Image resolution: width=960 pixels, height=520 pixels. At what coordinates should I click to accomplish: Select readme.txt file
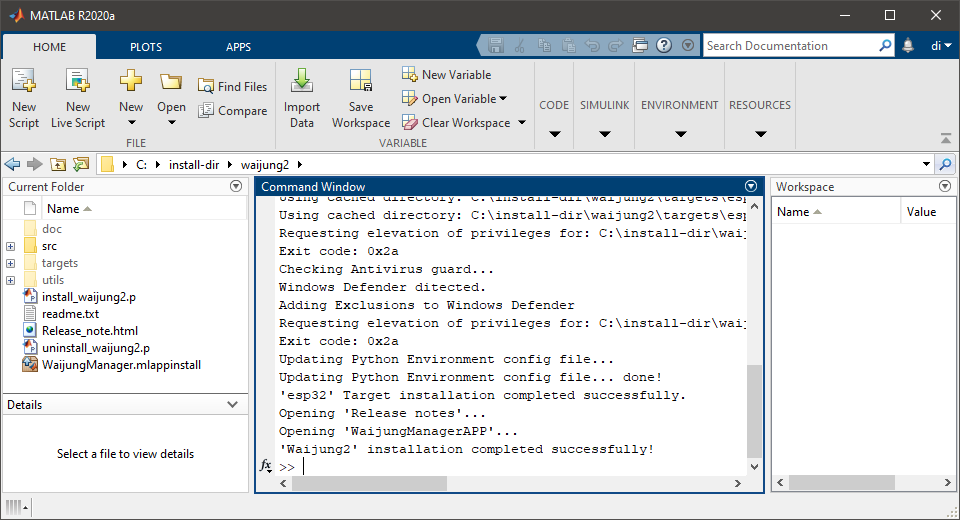70,314
